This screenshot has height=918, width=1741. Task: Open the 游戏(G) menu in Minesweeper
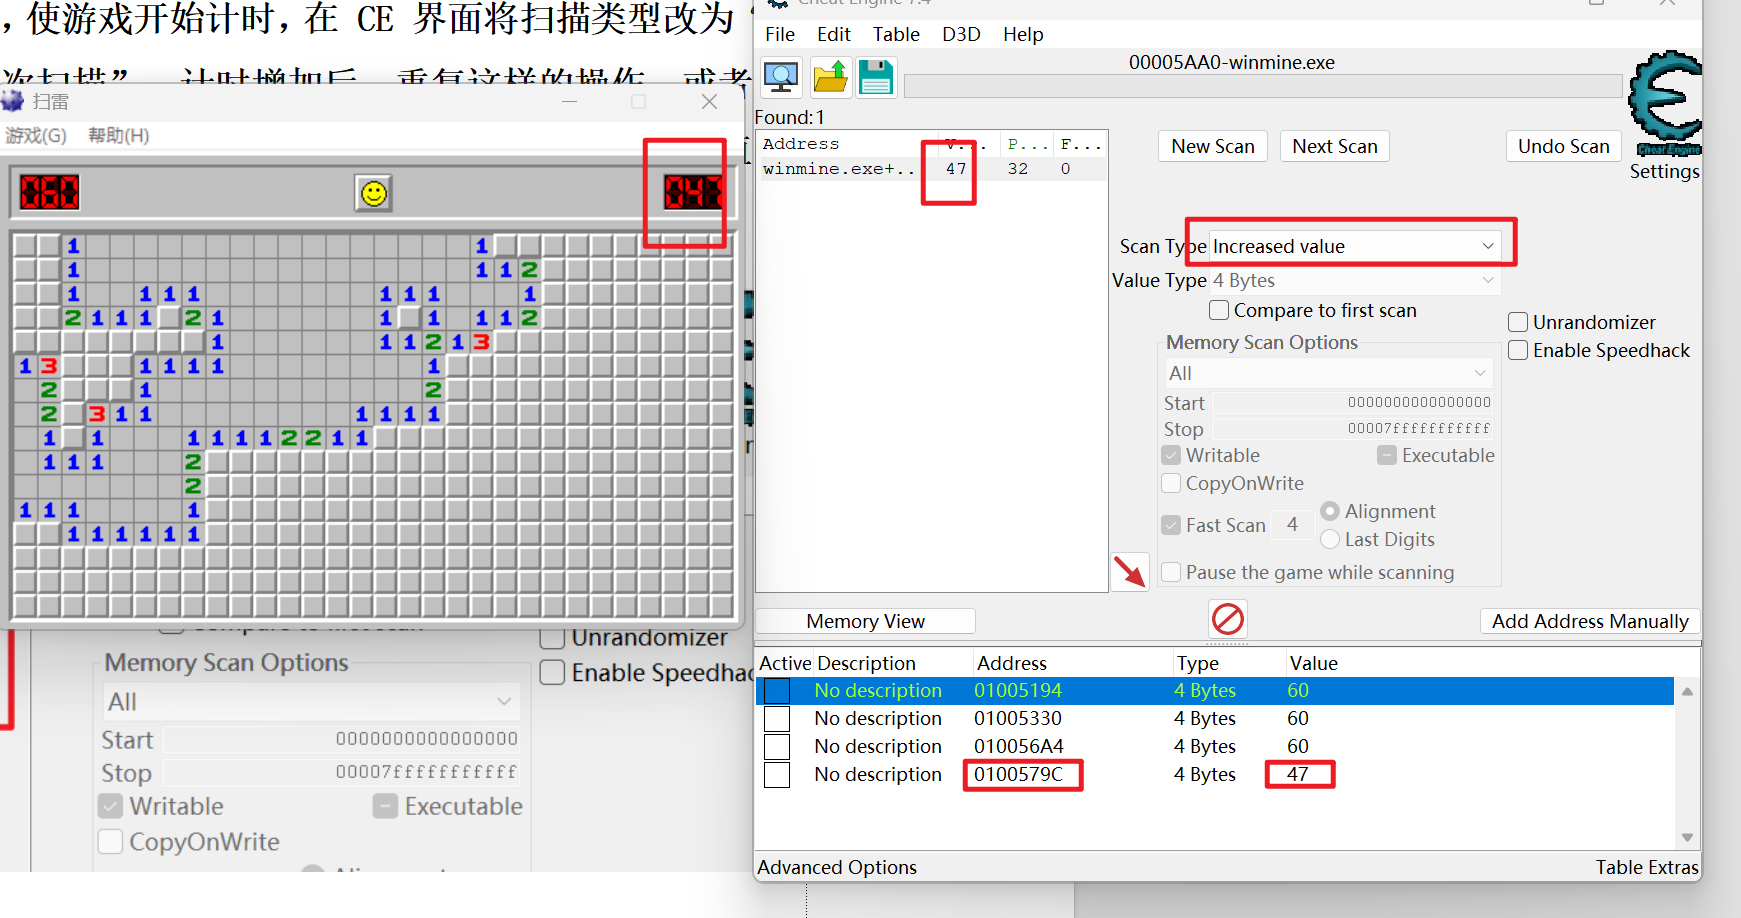click(x=36, y=135)
